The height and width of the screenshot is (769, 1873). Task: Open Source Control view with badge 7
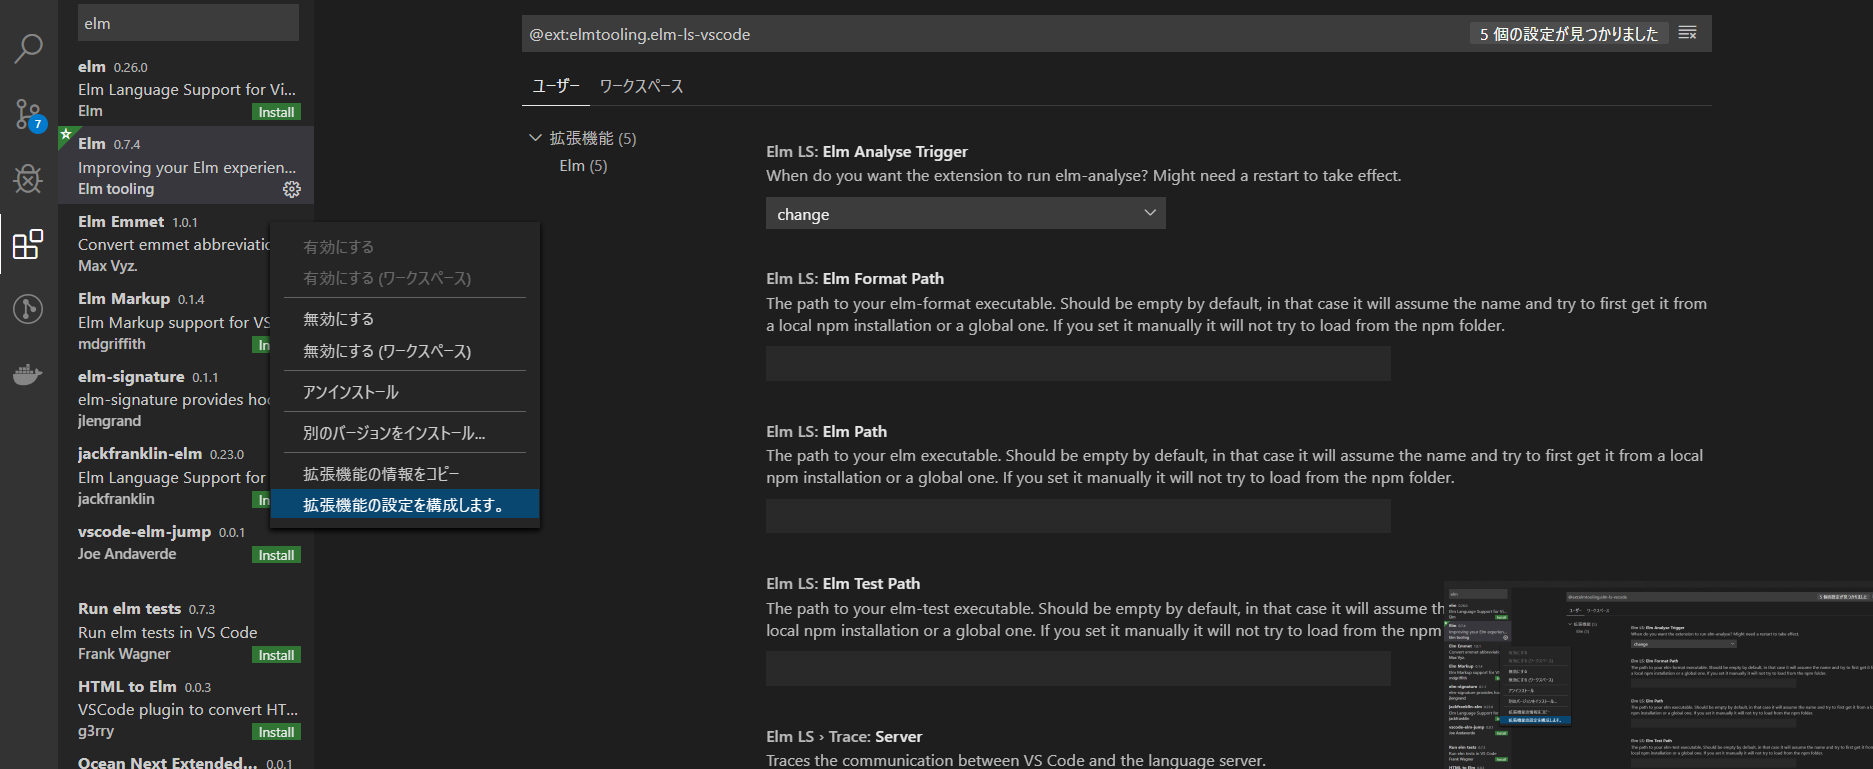click(28, 114)
